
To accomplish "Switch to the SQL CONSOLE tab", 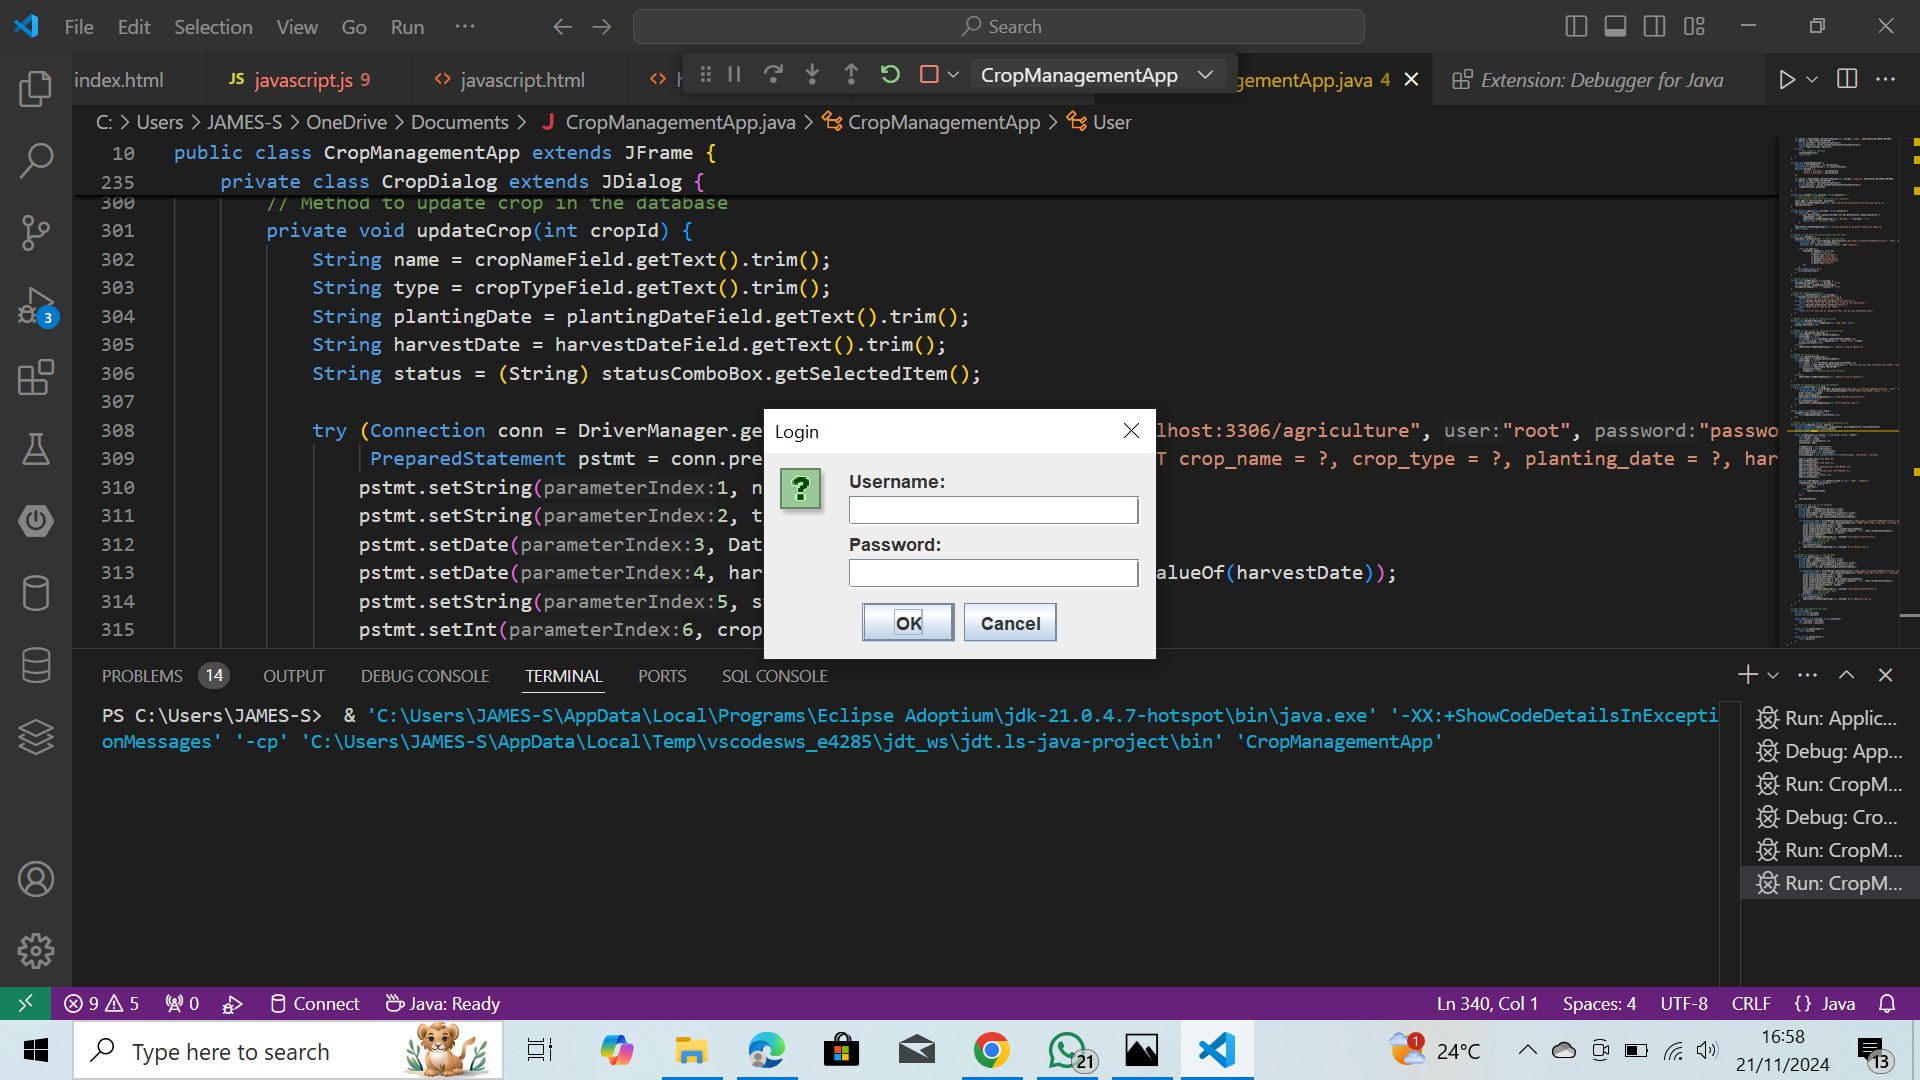I will pos(775,675).
